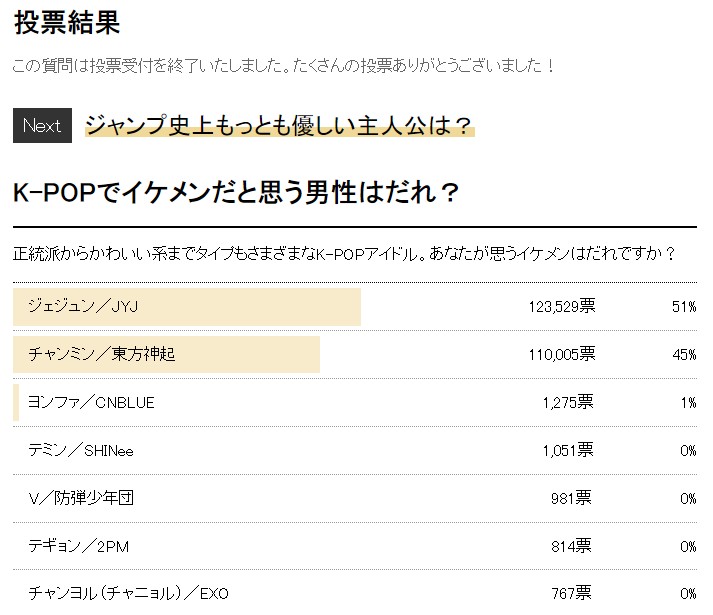
Task: Click the 51% percentage value
Action: point(684,307)
